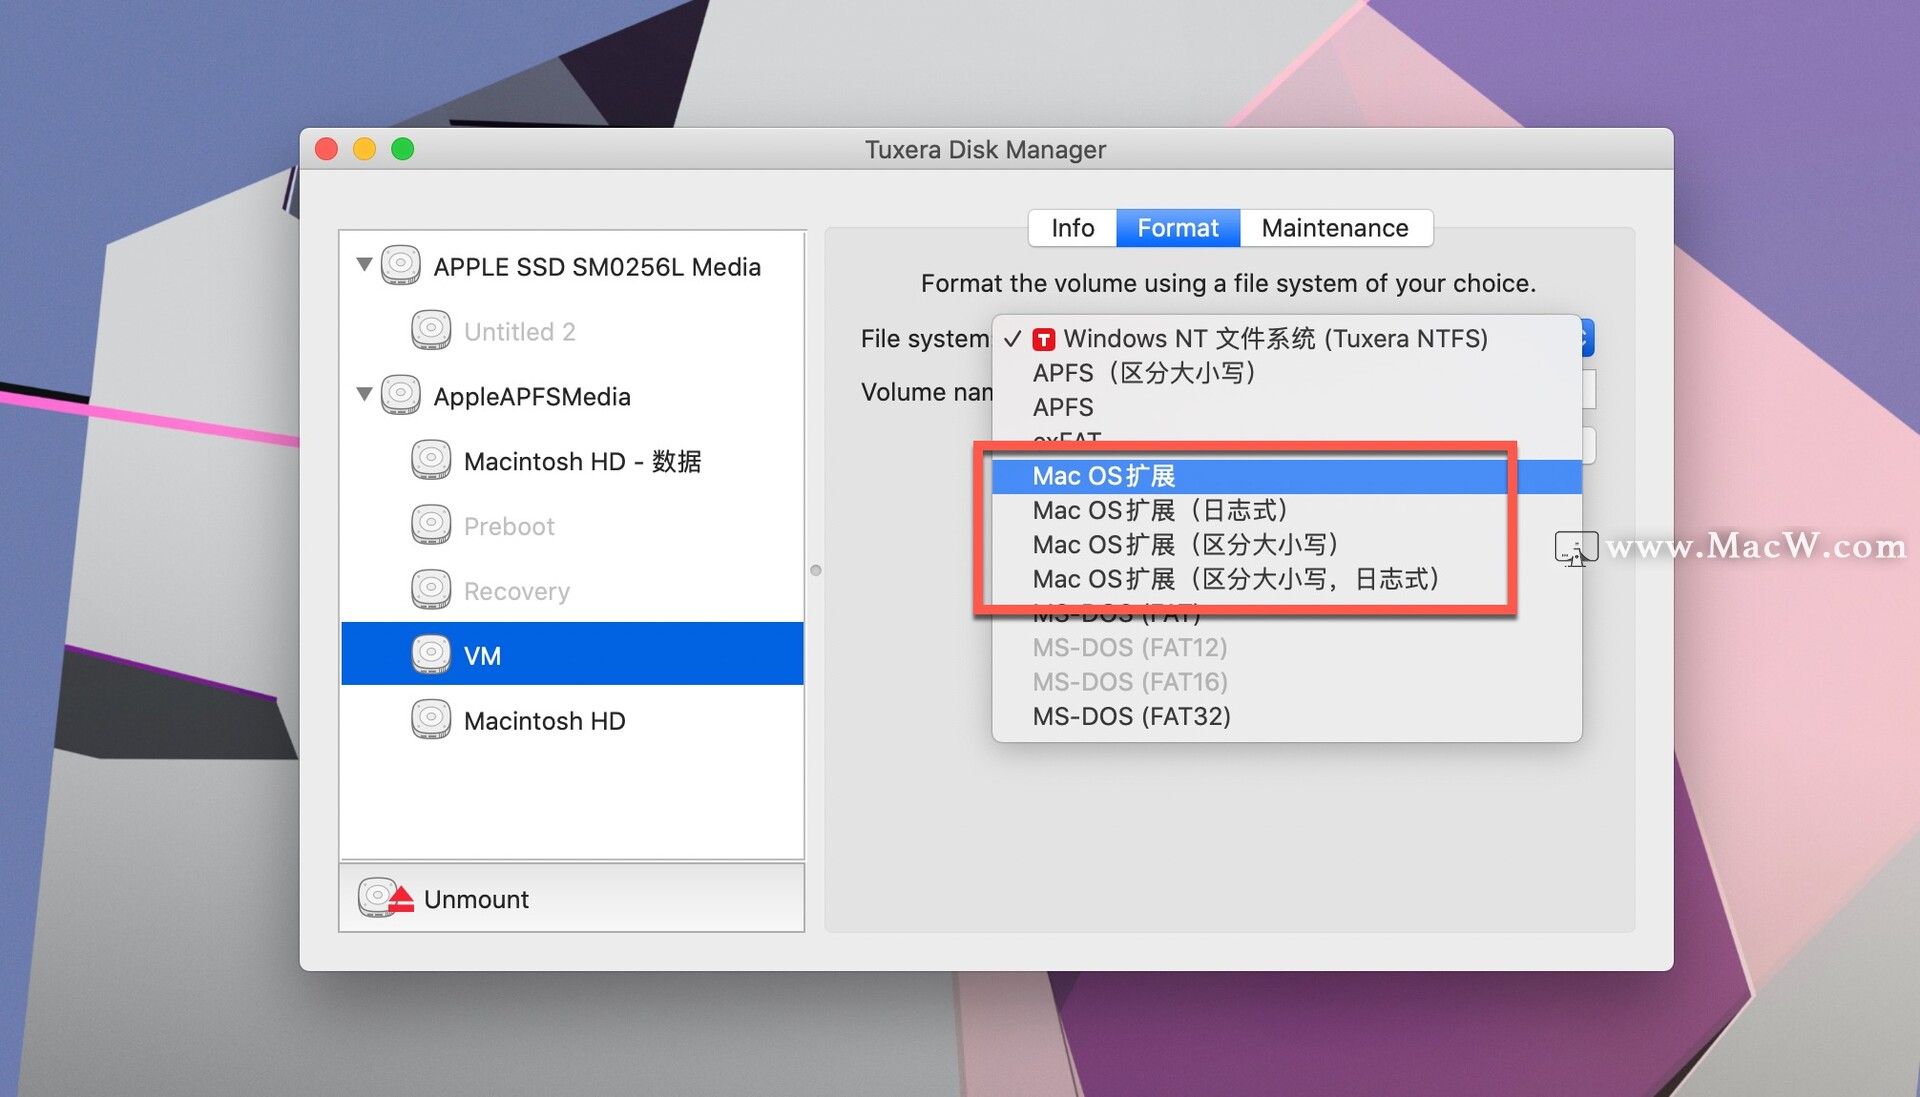Collapse the AppleAPFSMedia tree
The image size is (1920, 1097).
364,394
